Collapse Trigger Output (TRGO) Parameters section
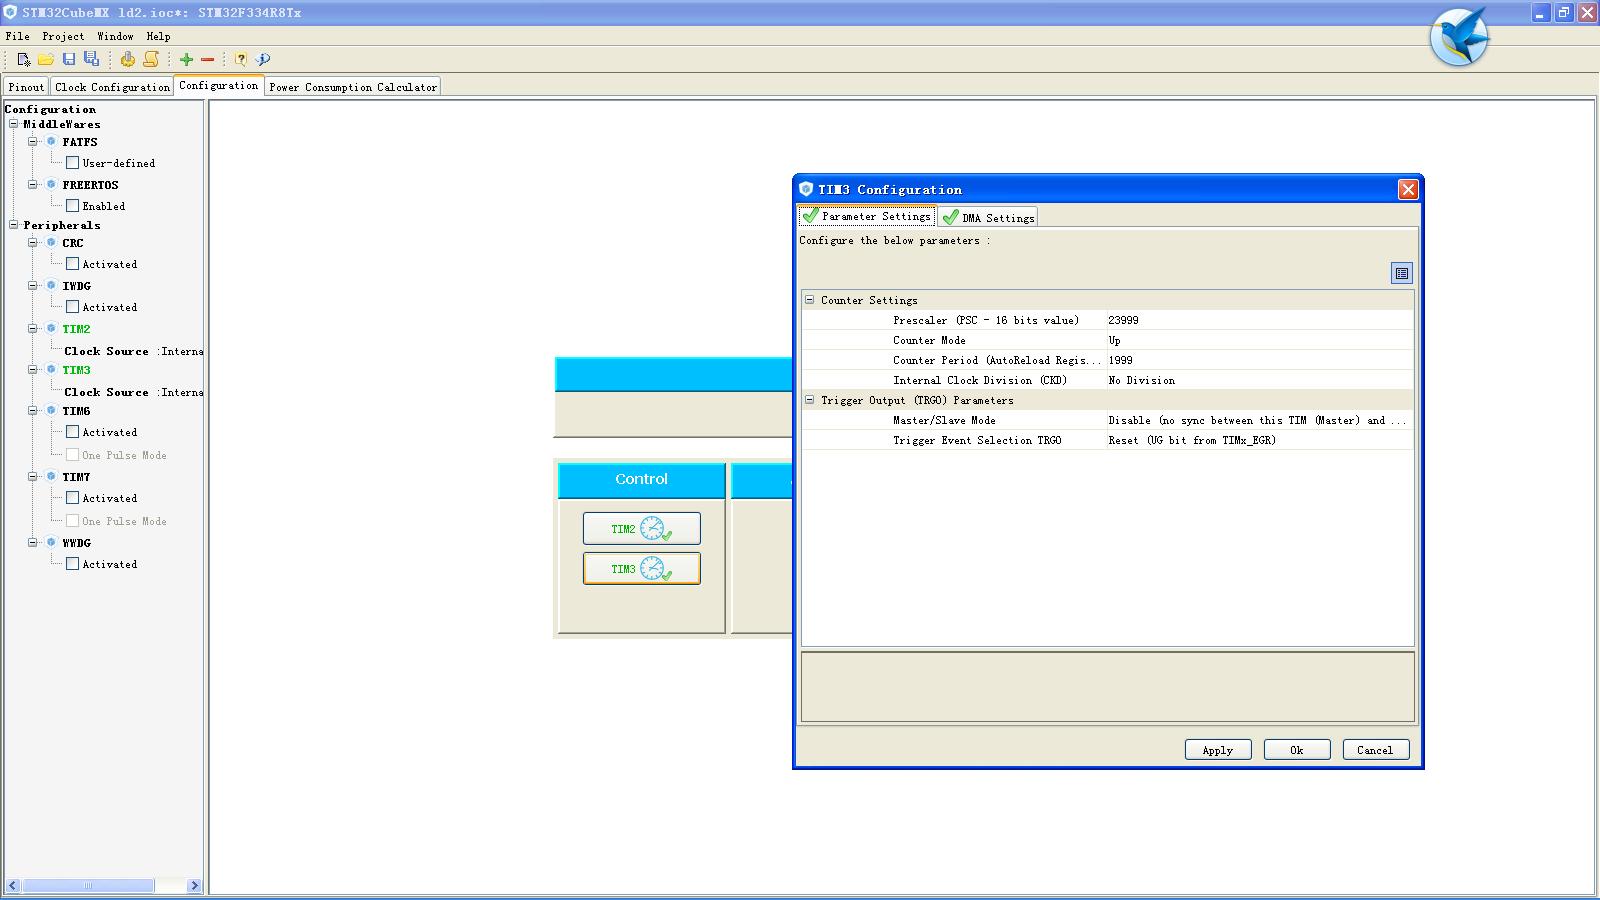 pos(810,400)
